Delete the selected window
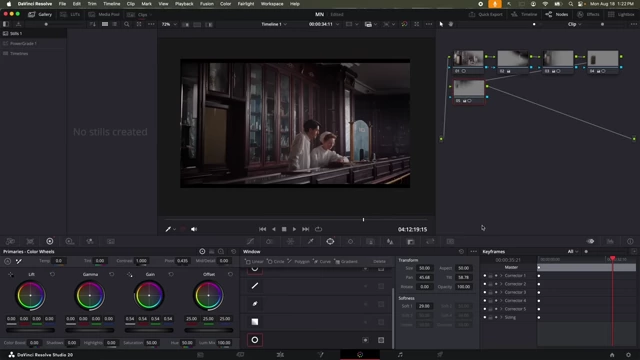640x360 pixels. 379,261
